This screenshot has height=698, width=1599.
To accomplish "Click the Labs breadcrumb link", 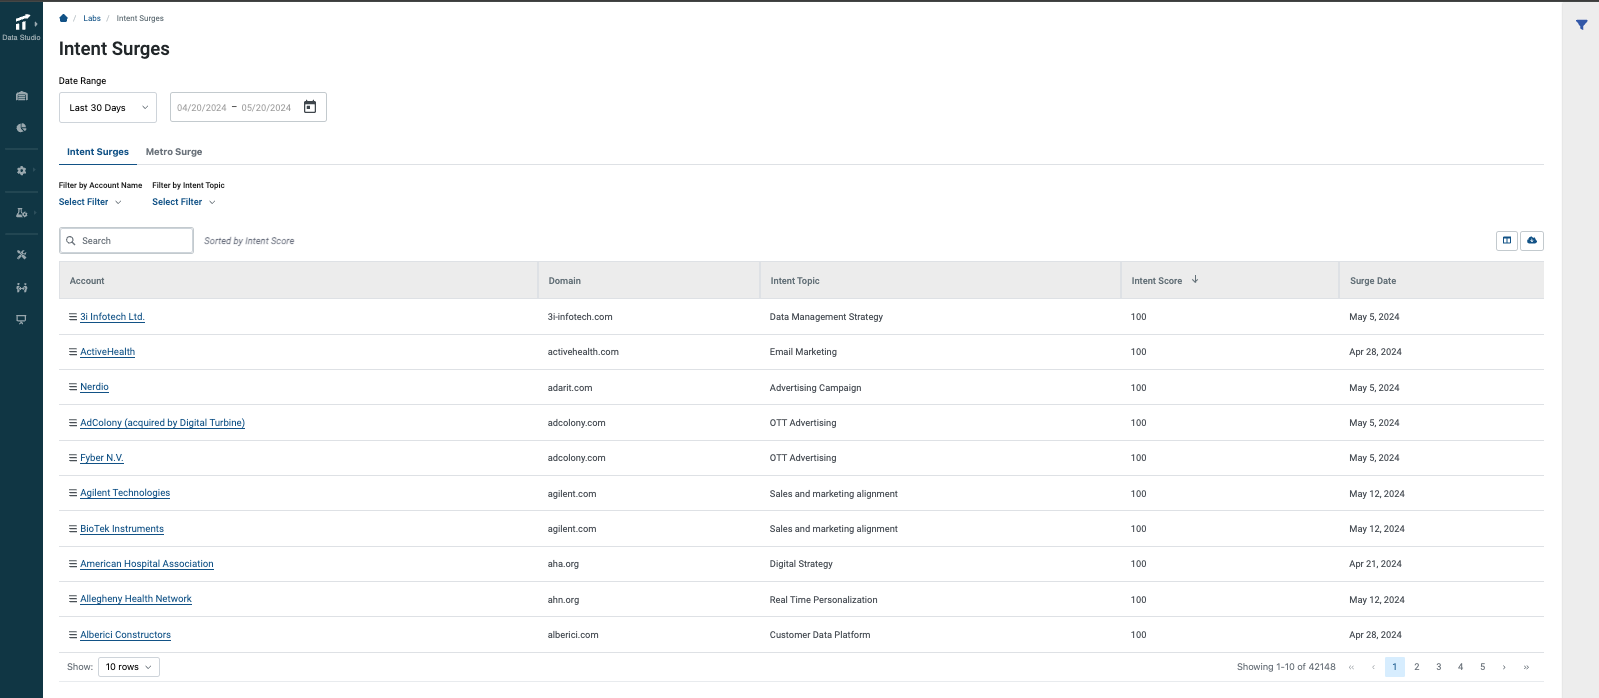I will point(92,18).
